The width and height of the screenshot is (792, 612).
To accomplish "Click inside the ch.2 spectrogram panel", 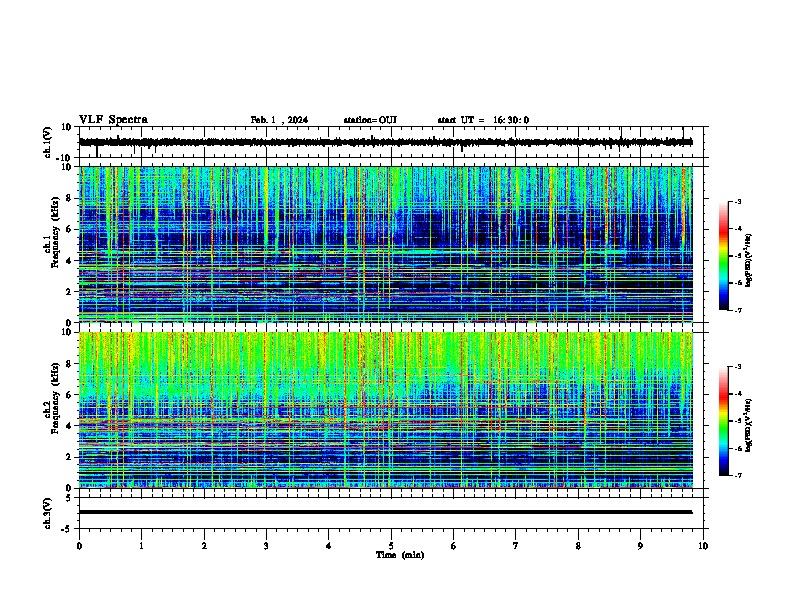I will click(x=386, y=410).
